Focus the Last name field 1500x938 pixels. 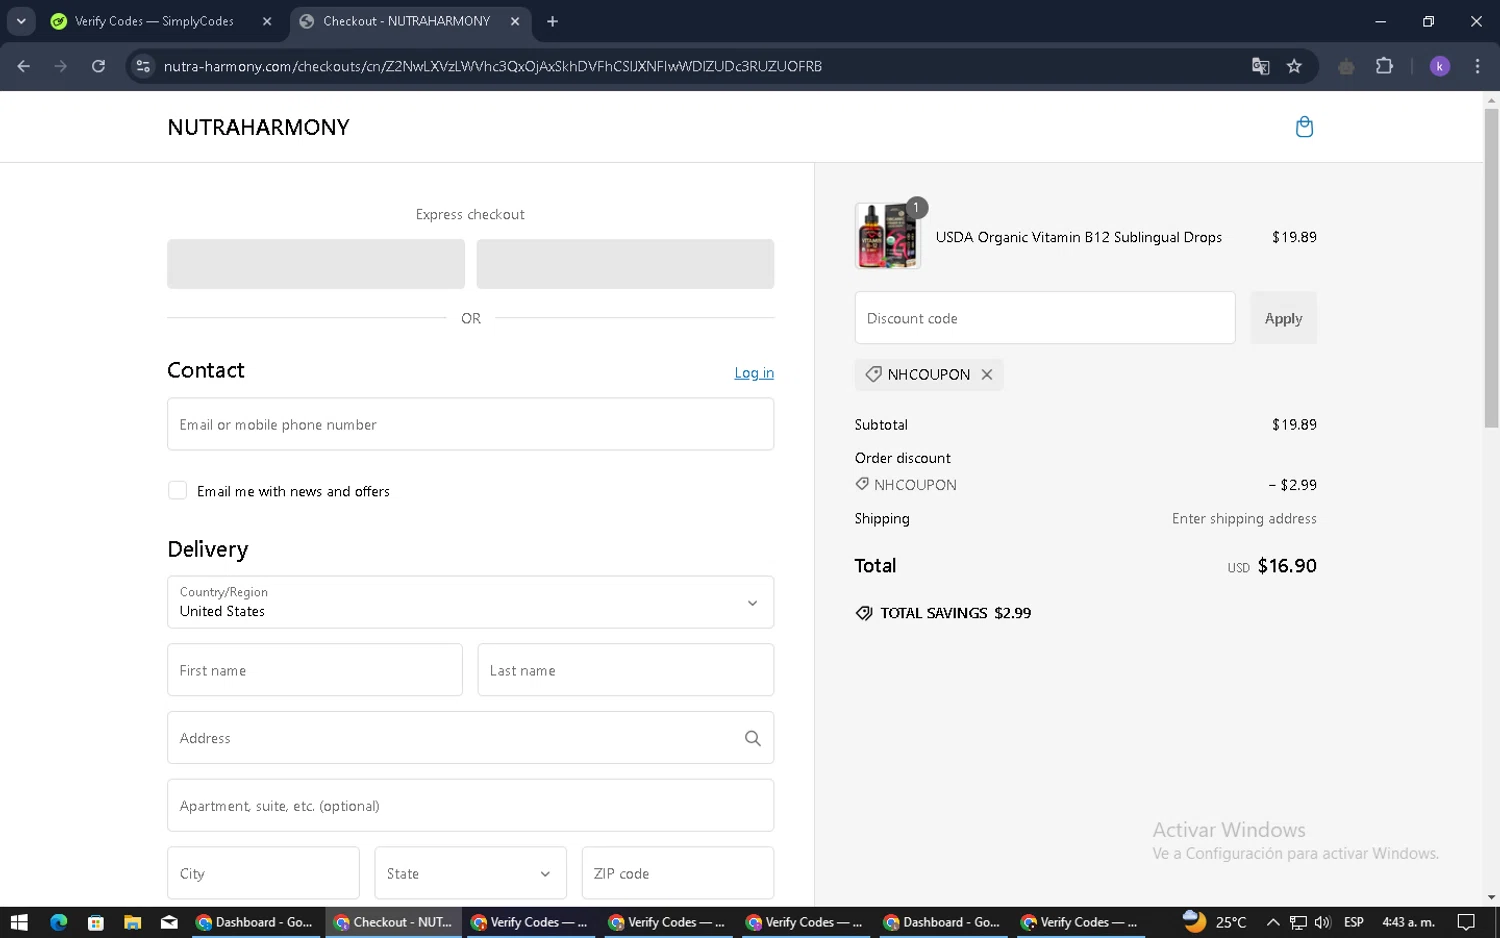point(626,670)
